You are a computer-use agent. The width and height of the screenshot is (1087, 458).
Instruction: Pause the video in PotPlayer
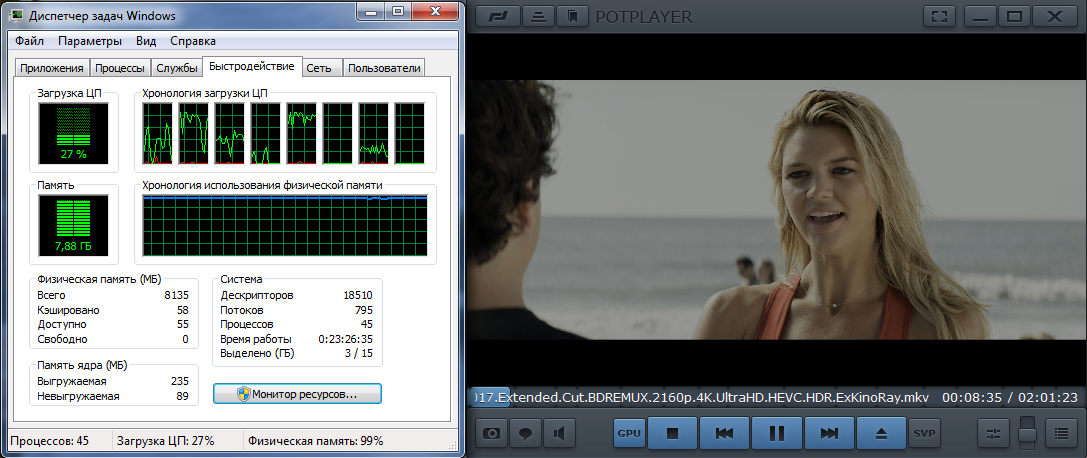(777, 433)
